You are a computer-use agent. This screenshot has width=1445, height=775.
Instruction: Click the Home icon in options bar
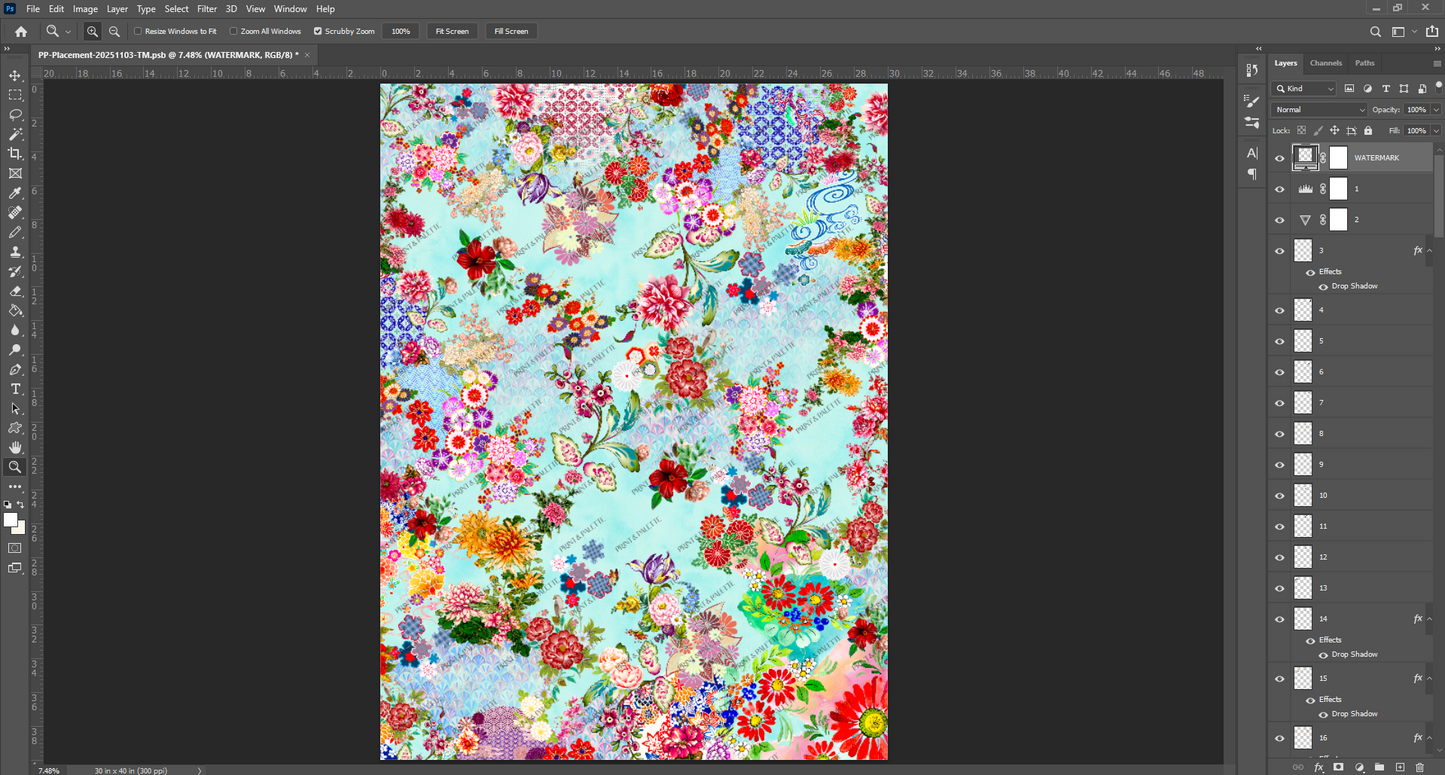pyautogui.click(x=20, y=31)
